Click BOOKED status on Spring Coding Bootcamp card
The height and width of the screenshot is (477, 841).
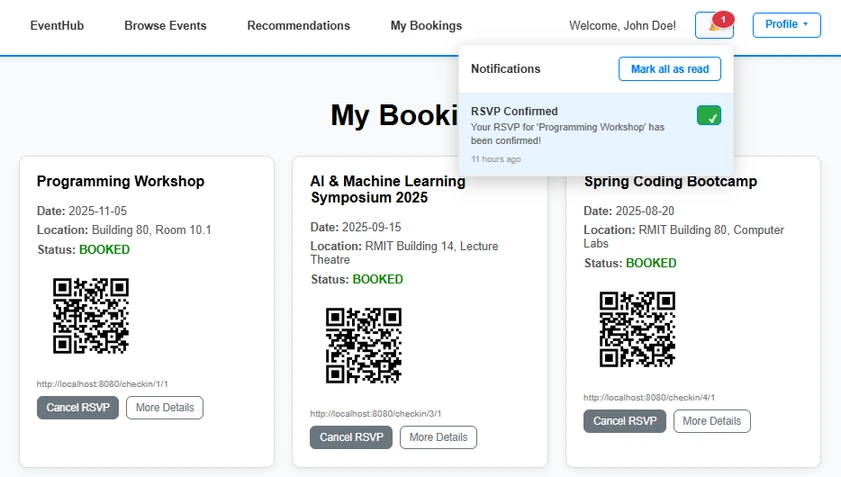click(x=651, y=263)
